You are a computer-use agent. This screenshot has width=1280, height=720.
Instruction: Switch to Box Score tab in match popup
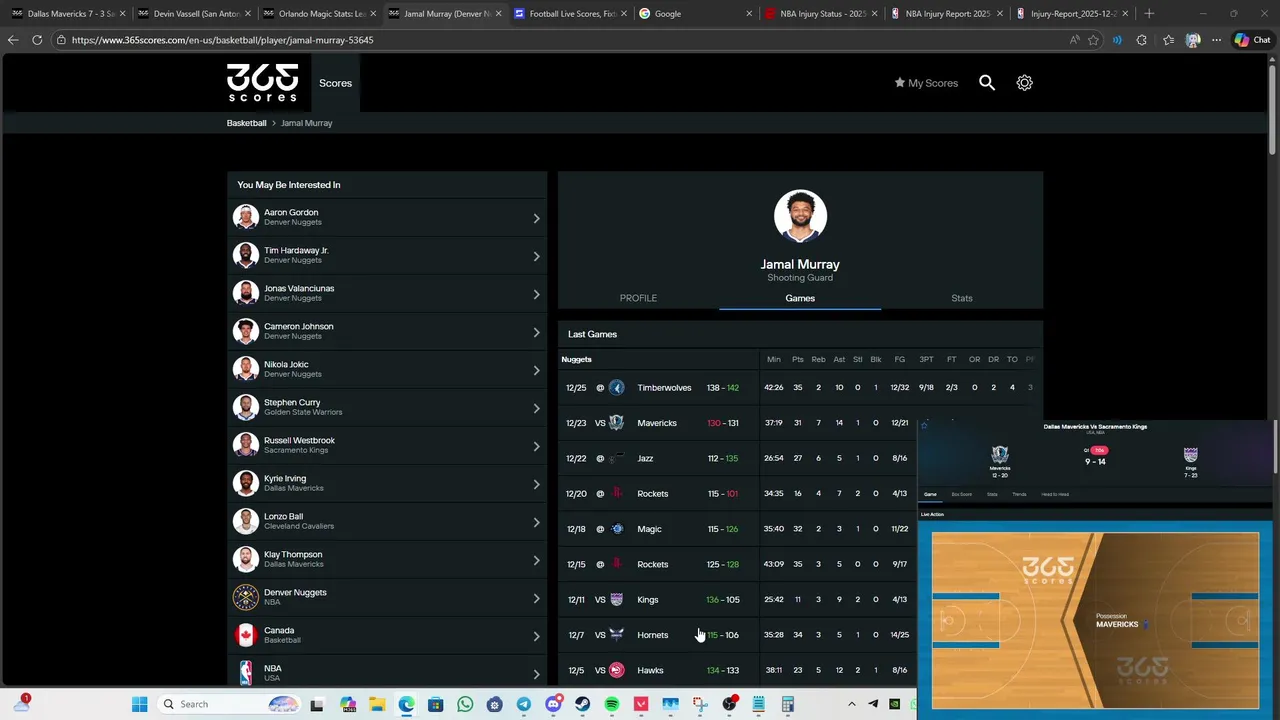click(961, 494)
